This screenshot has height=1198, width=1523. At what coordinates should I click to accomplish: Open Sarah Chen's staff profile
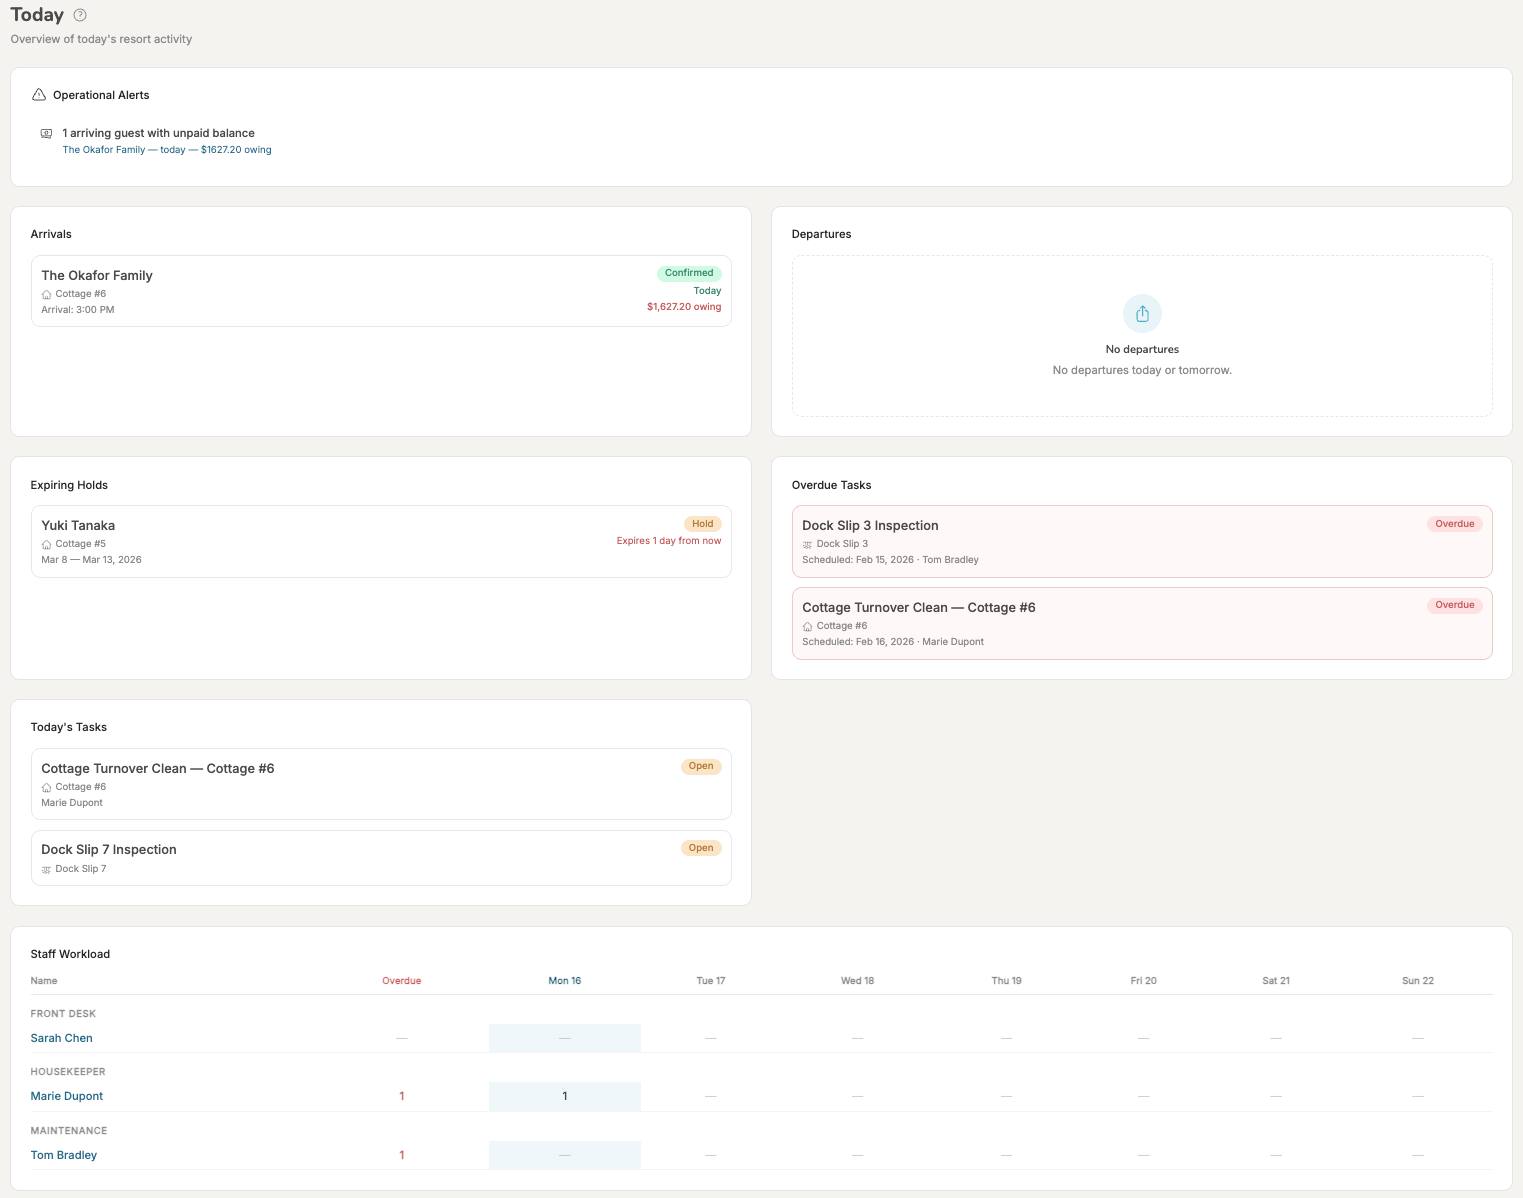[x=61, y=1038]
